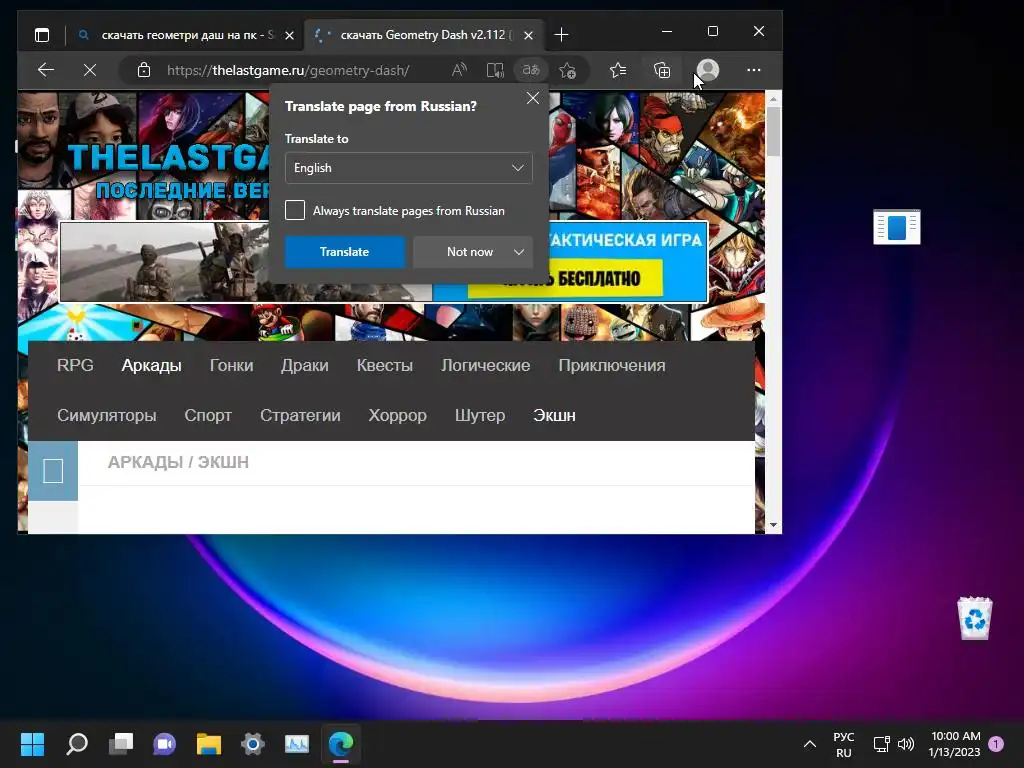Screen dimensions: 1024x768
Task: Open the notification badge showing 1
Action: coord(996,743)
